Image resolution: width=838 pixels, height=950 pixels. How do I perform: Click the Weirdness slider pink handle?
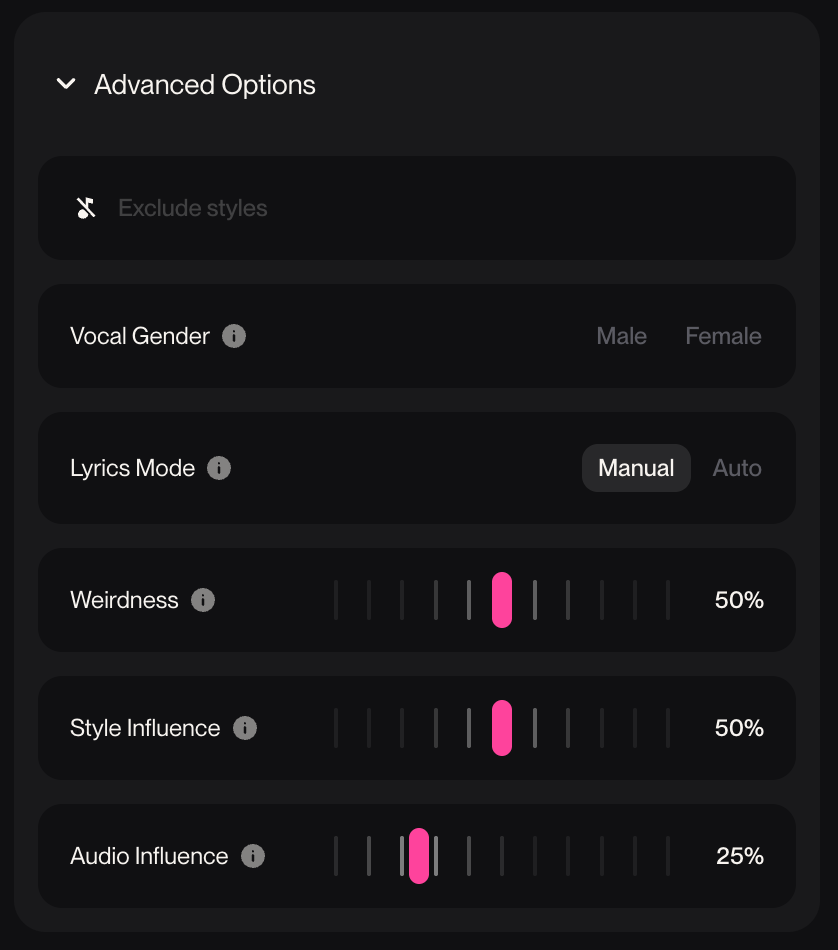pos(502,600)
